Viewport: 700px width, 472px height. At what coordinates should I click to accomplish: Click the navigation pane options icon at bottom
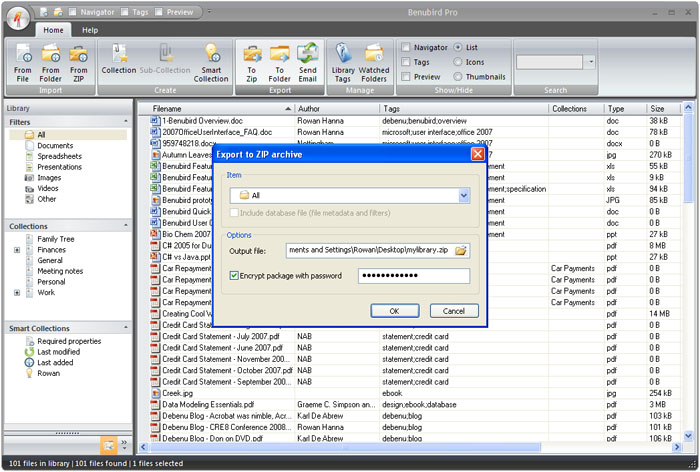coord(108,445)
